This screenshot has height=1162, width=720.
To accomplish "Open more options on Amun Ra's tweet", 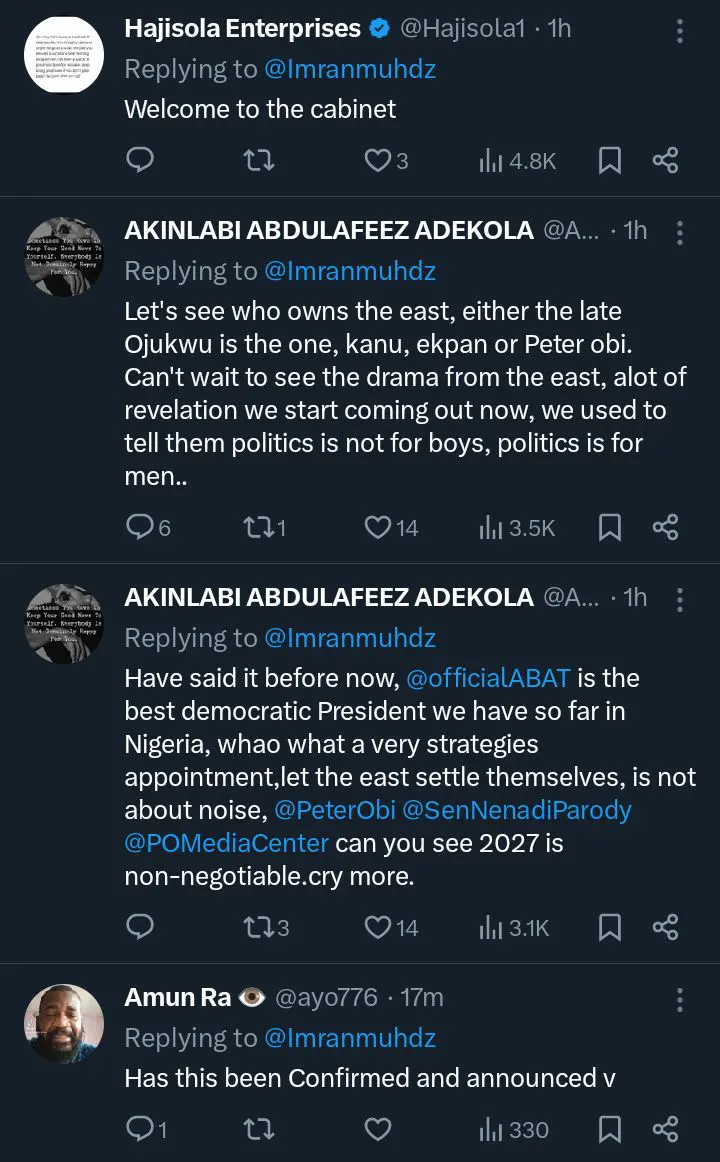I will click(x=680, y=999).
